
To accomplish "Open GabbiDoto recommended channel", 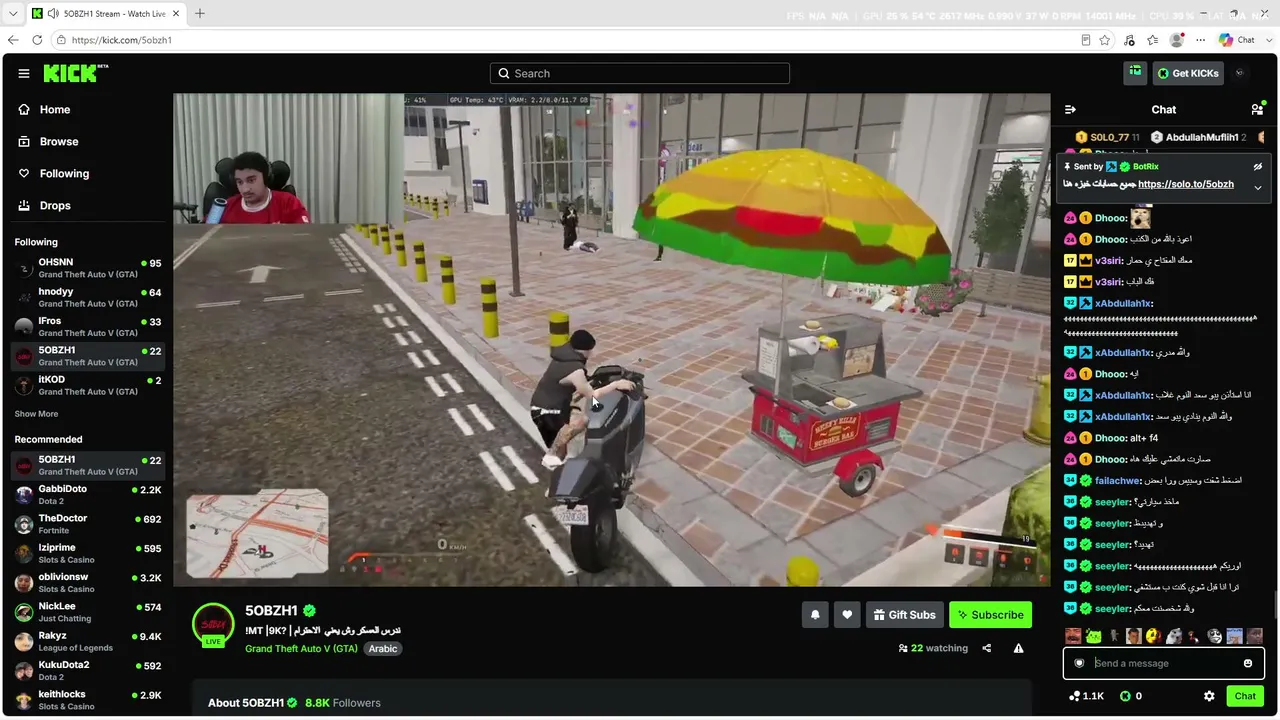I will (87, 495).
